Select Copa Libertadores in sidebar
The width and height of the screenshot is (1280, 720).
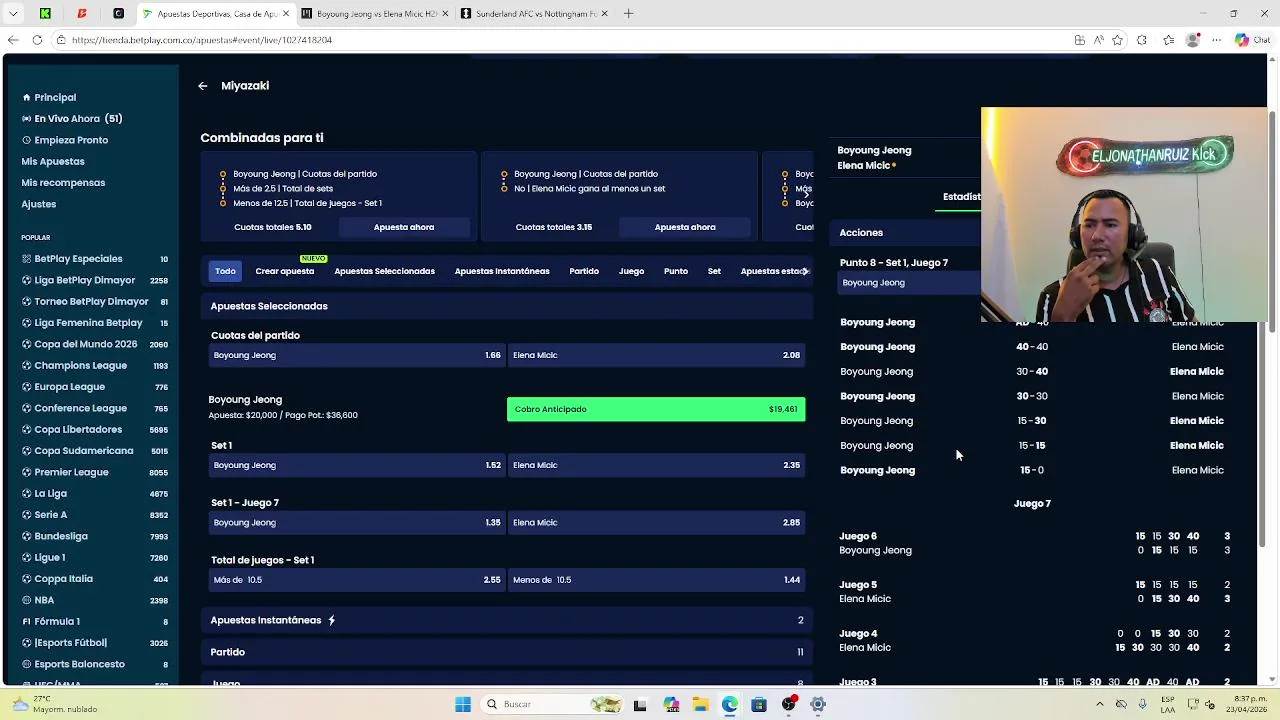pos(95,430)
